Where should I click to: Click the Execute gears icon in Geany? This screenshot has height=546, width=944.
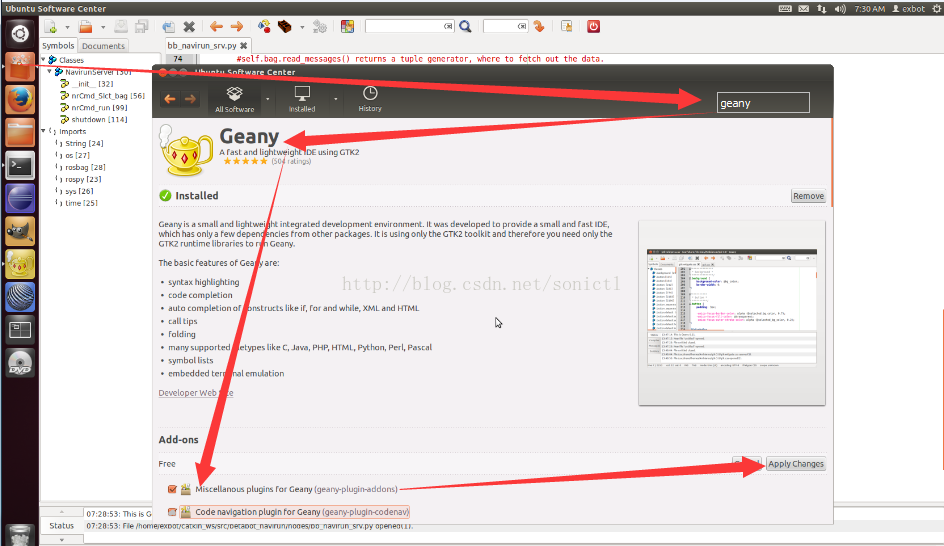(320, 26)
